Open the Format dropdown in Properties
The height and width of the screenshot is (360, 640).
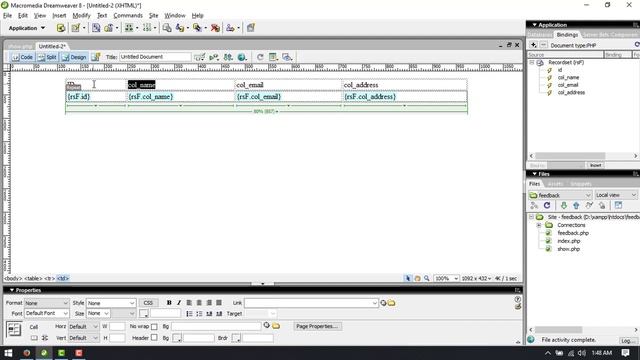pos(46,303)
